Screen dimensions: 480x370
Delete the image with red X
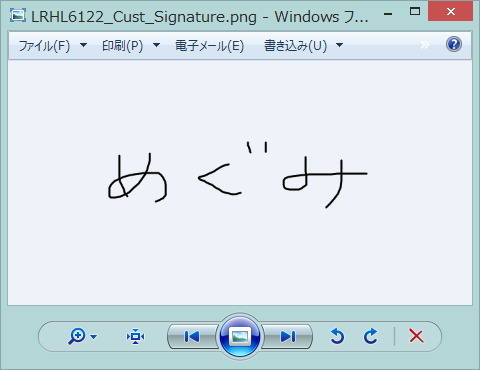click(416, 336)
